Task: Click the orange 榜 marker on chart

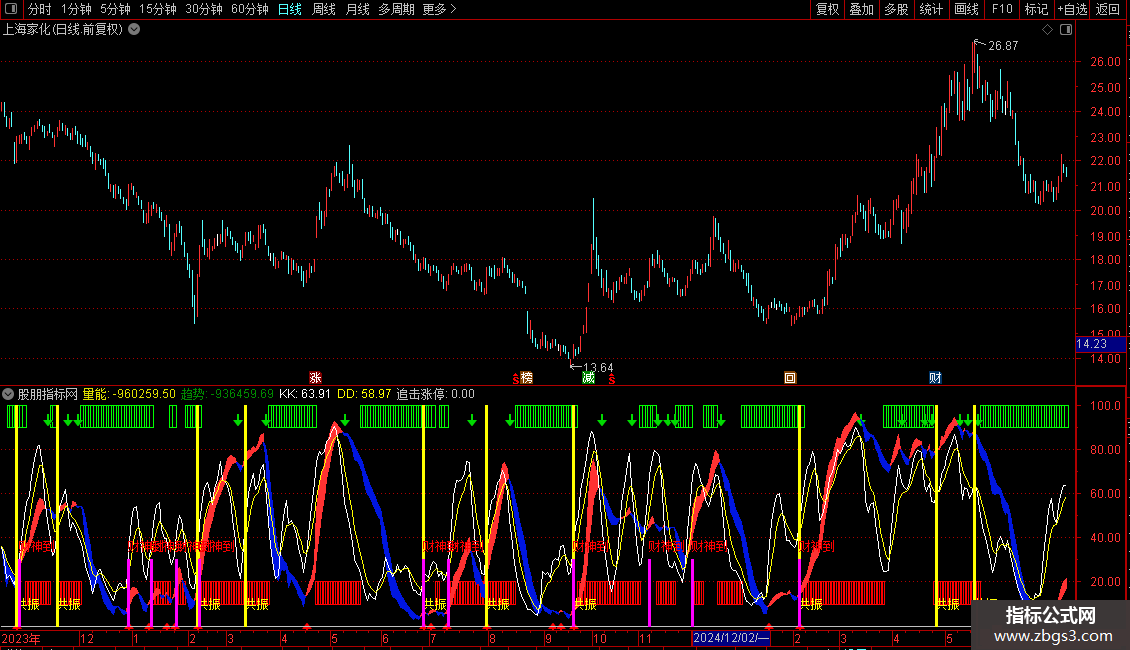Action: click(527, 378)
